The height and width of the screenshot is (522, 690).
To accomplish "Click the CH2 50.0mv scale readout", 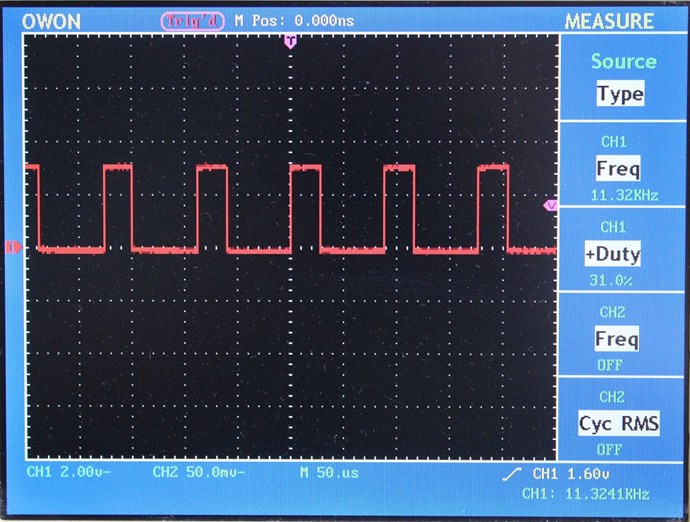I will (199, 472).
